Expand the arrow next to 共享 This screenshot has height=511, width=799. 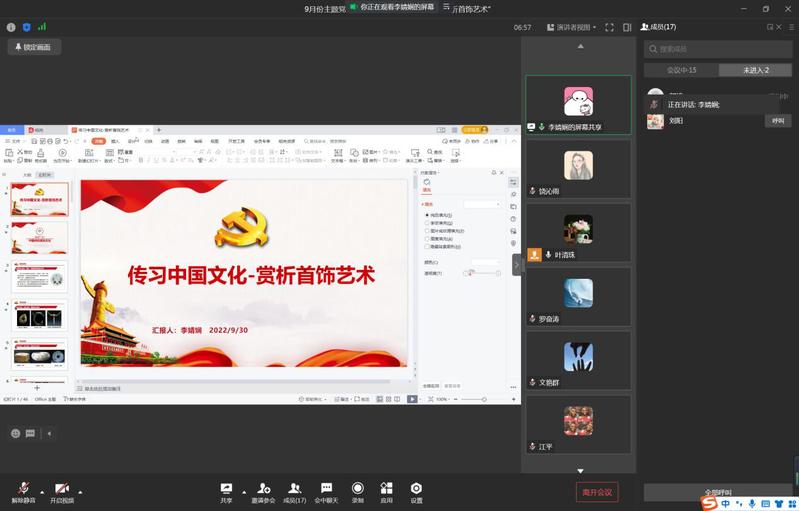[x=244, y=492]
